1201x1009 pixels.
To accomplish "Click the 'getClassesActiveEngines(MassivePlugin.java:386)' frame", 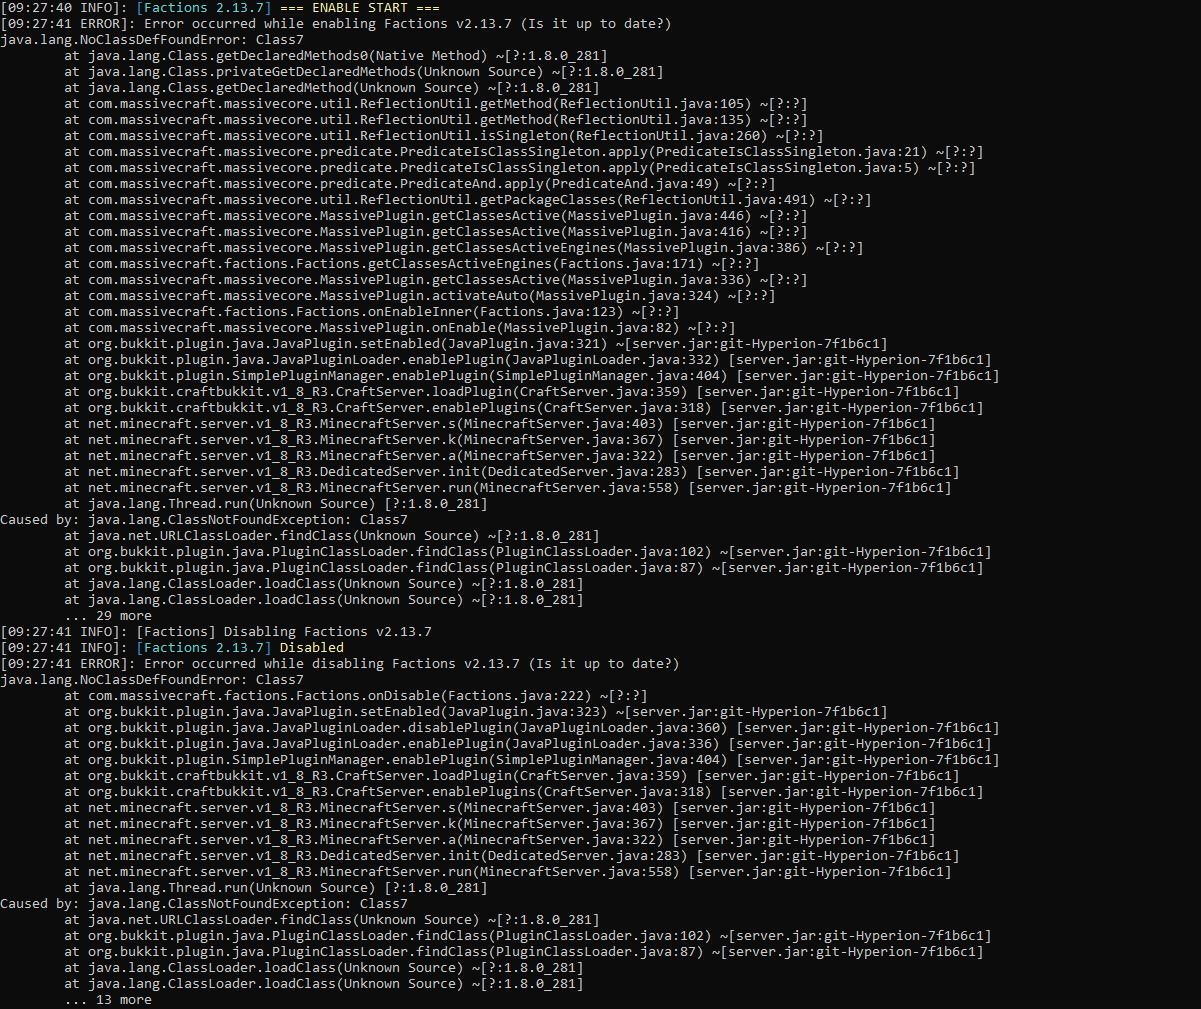I will click(463, 247).
